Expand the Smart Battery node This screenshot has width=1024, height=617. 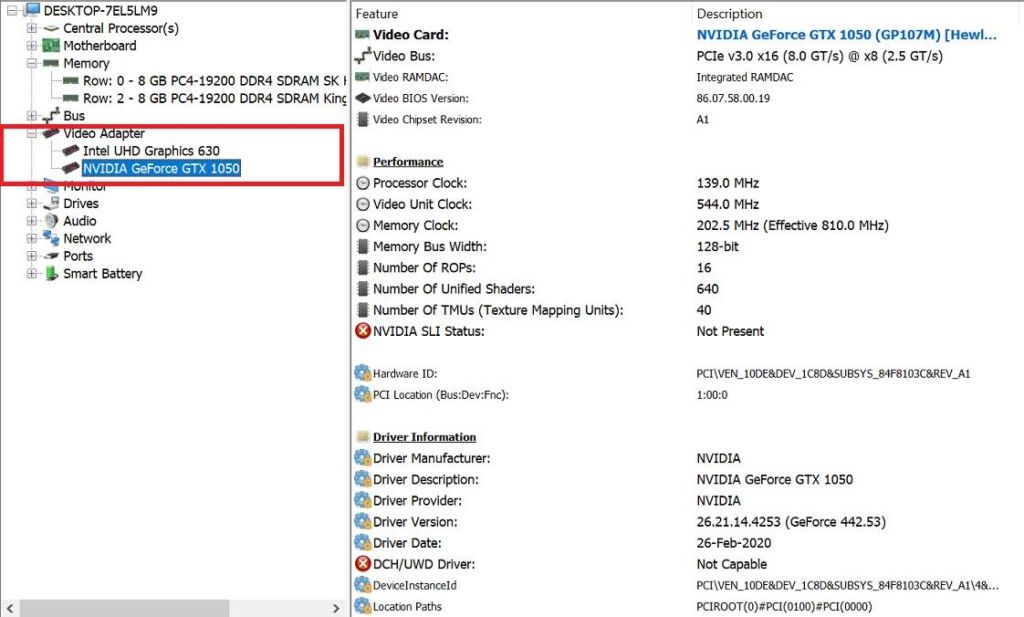[31, 274]
